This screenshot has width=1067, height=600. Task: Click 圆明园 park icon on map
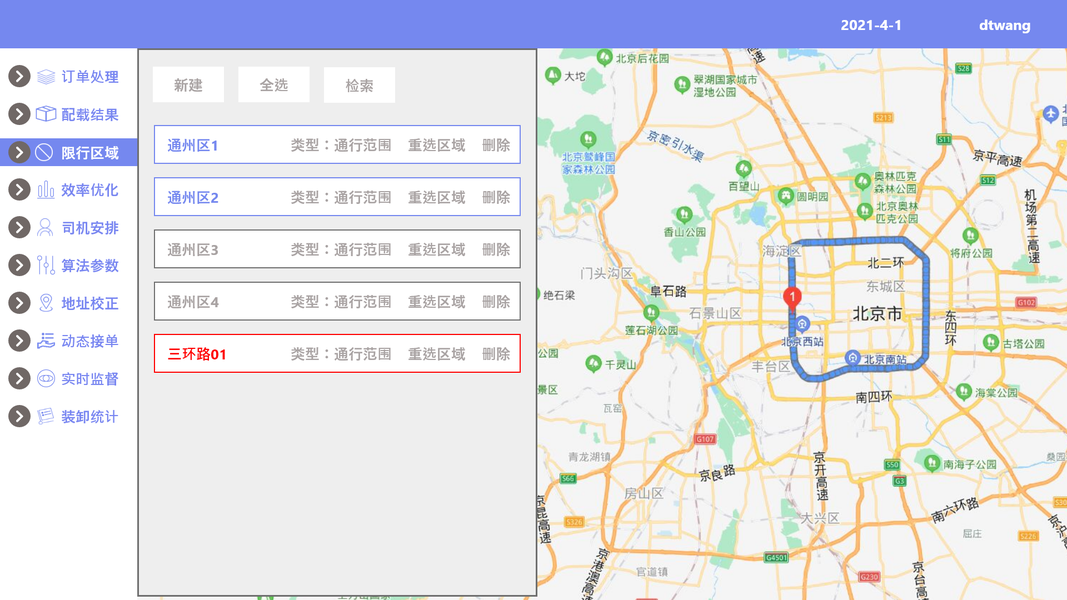(786, 195)
